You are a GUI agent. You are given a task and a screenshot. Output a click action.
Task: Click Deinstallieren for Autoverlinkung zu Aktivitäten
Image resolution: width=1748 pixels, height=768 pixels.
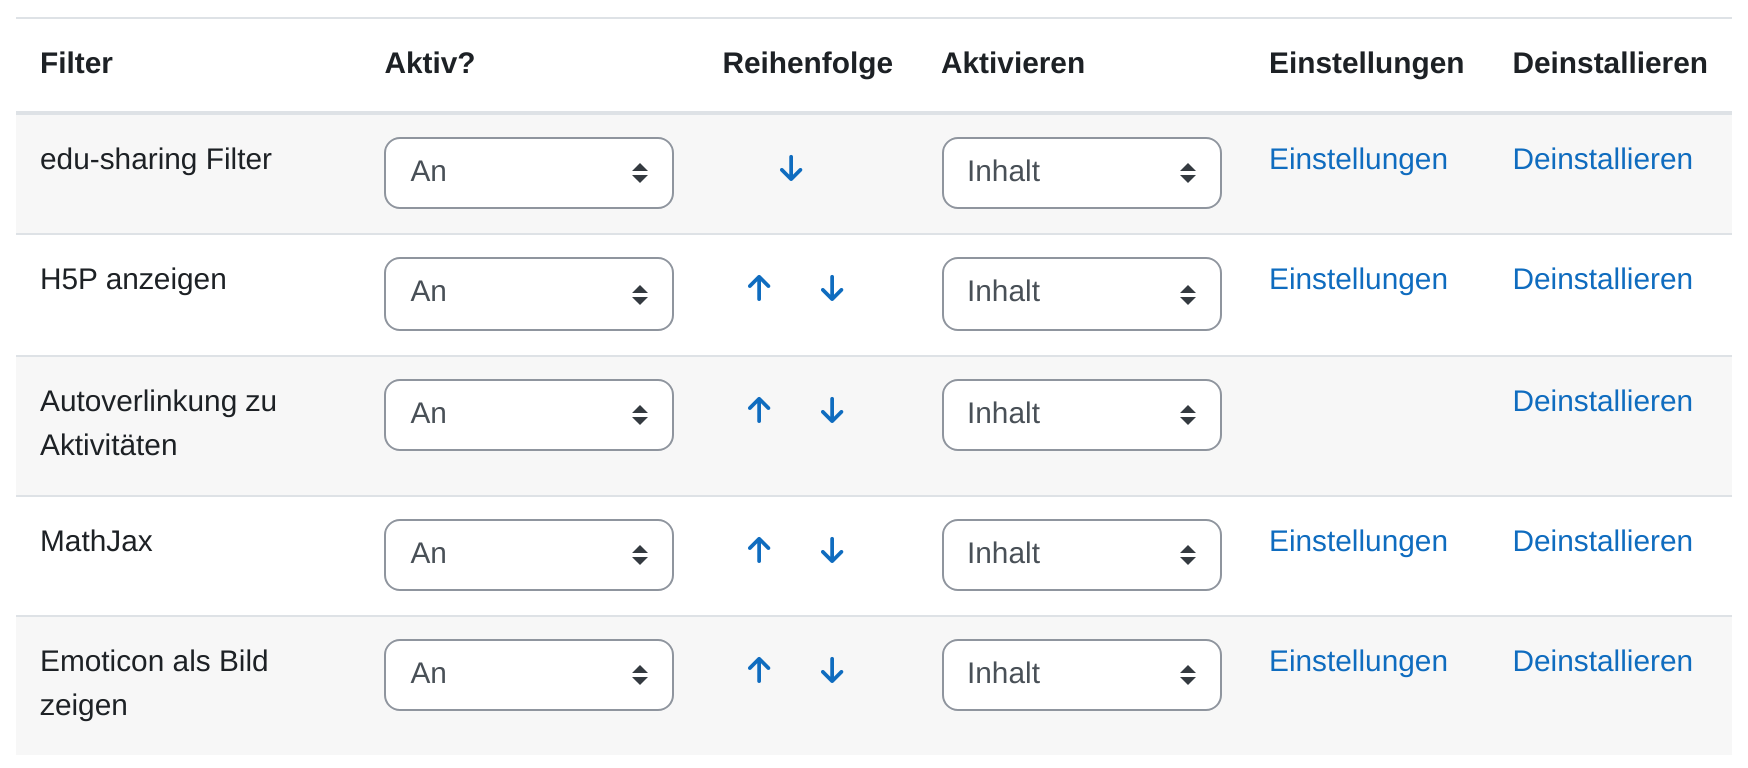1602,401
